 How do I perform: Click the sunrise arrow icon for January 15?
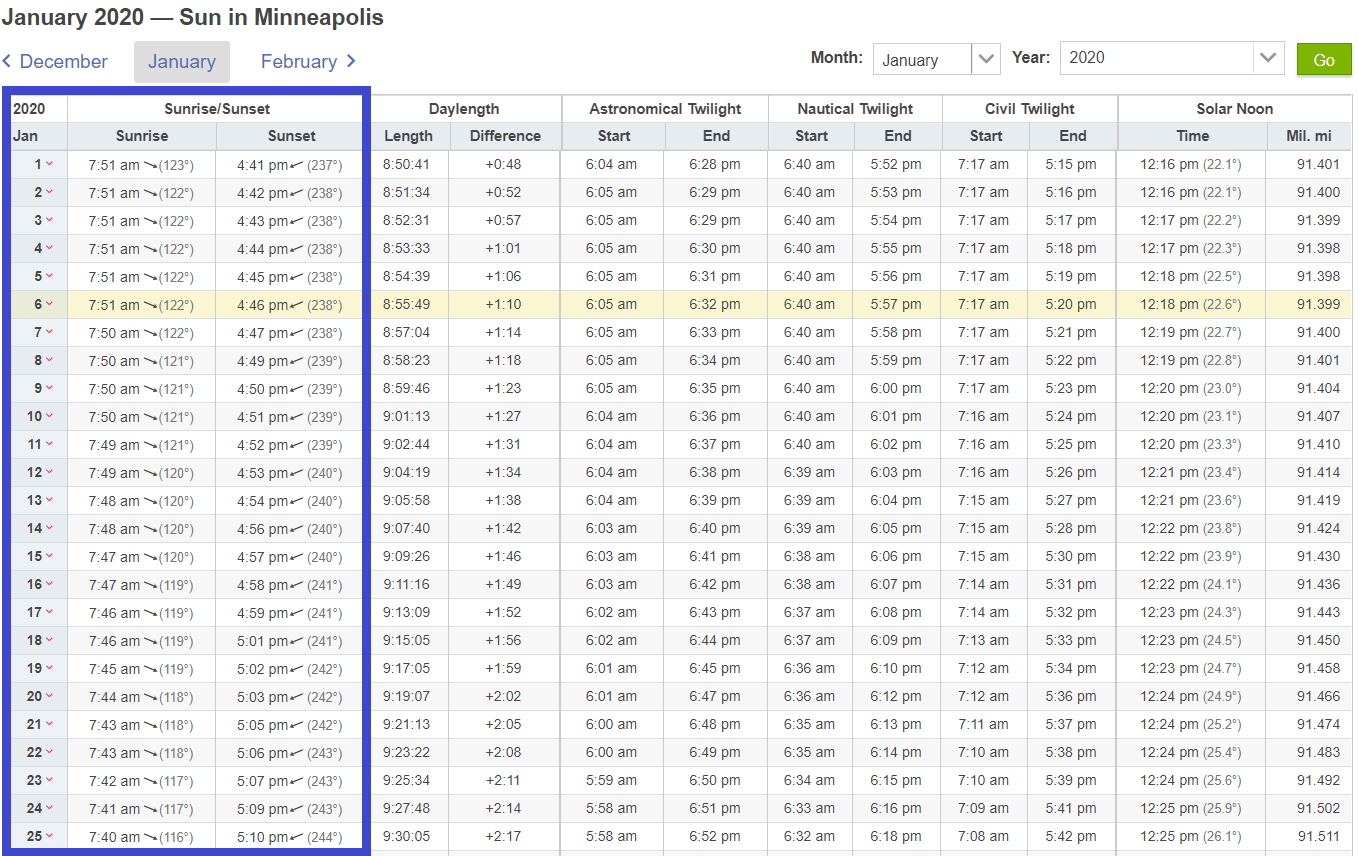[150, 557]
